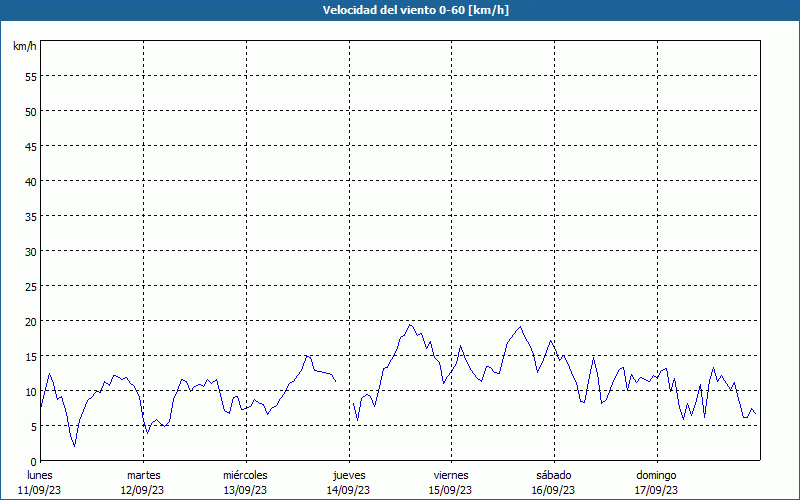The height and width of the screenshot is (500, 800).
Task: Select the 40 value on the y-axis
Action: click(31, 181)
